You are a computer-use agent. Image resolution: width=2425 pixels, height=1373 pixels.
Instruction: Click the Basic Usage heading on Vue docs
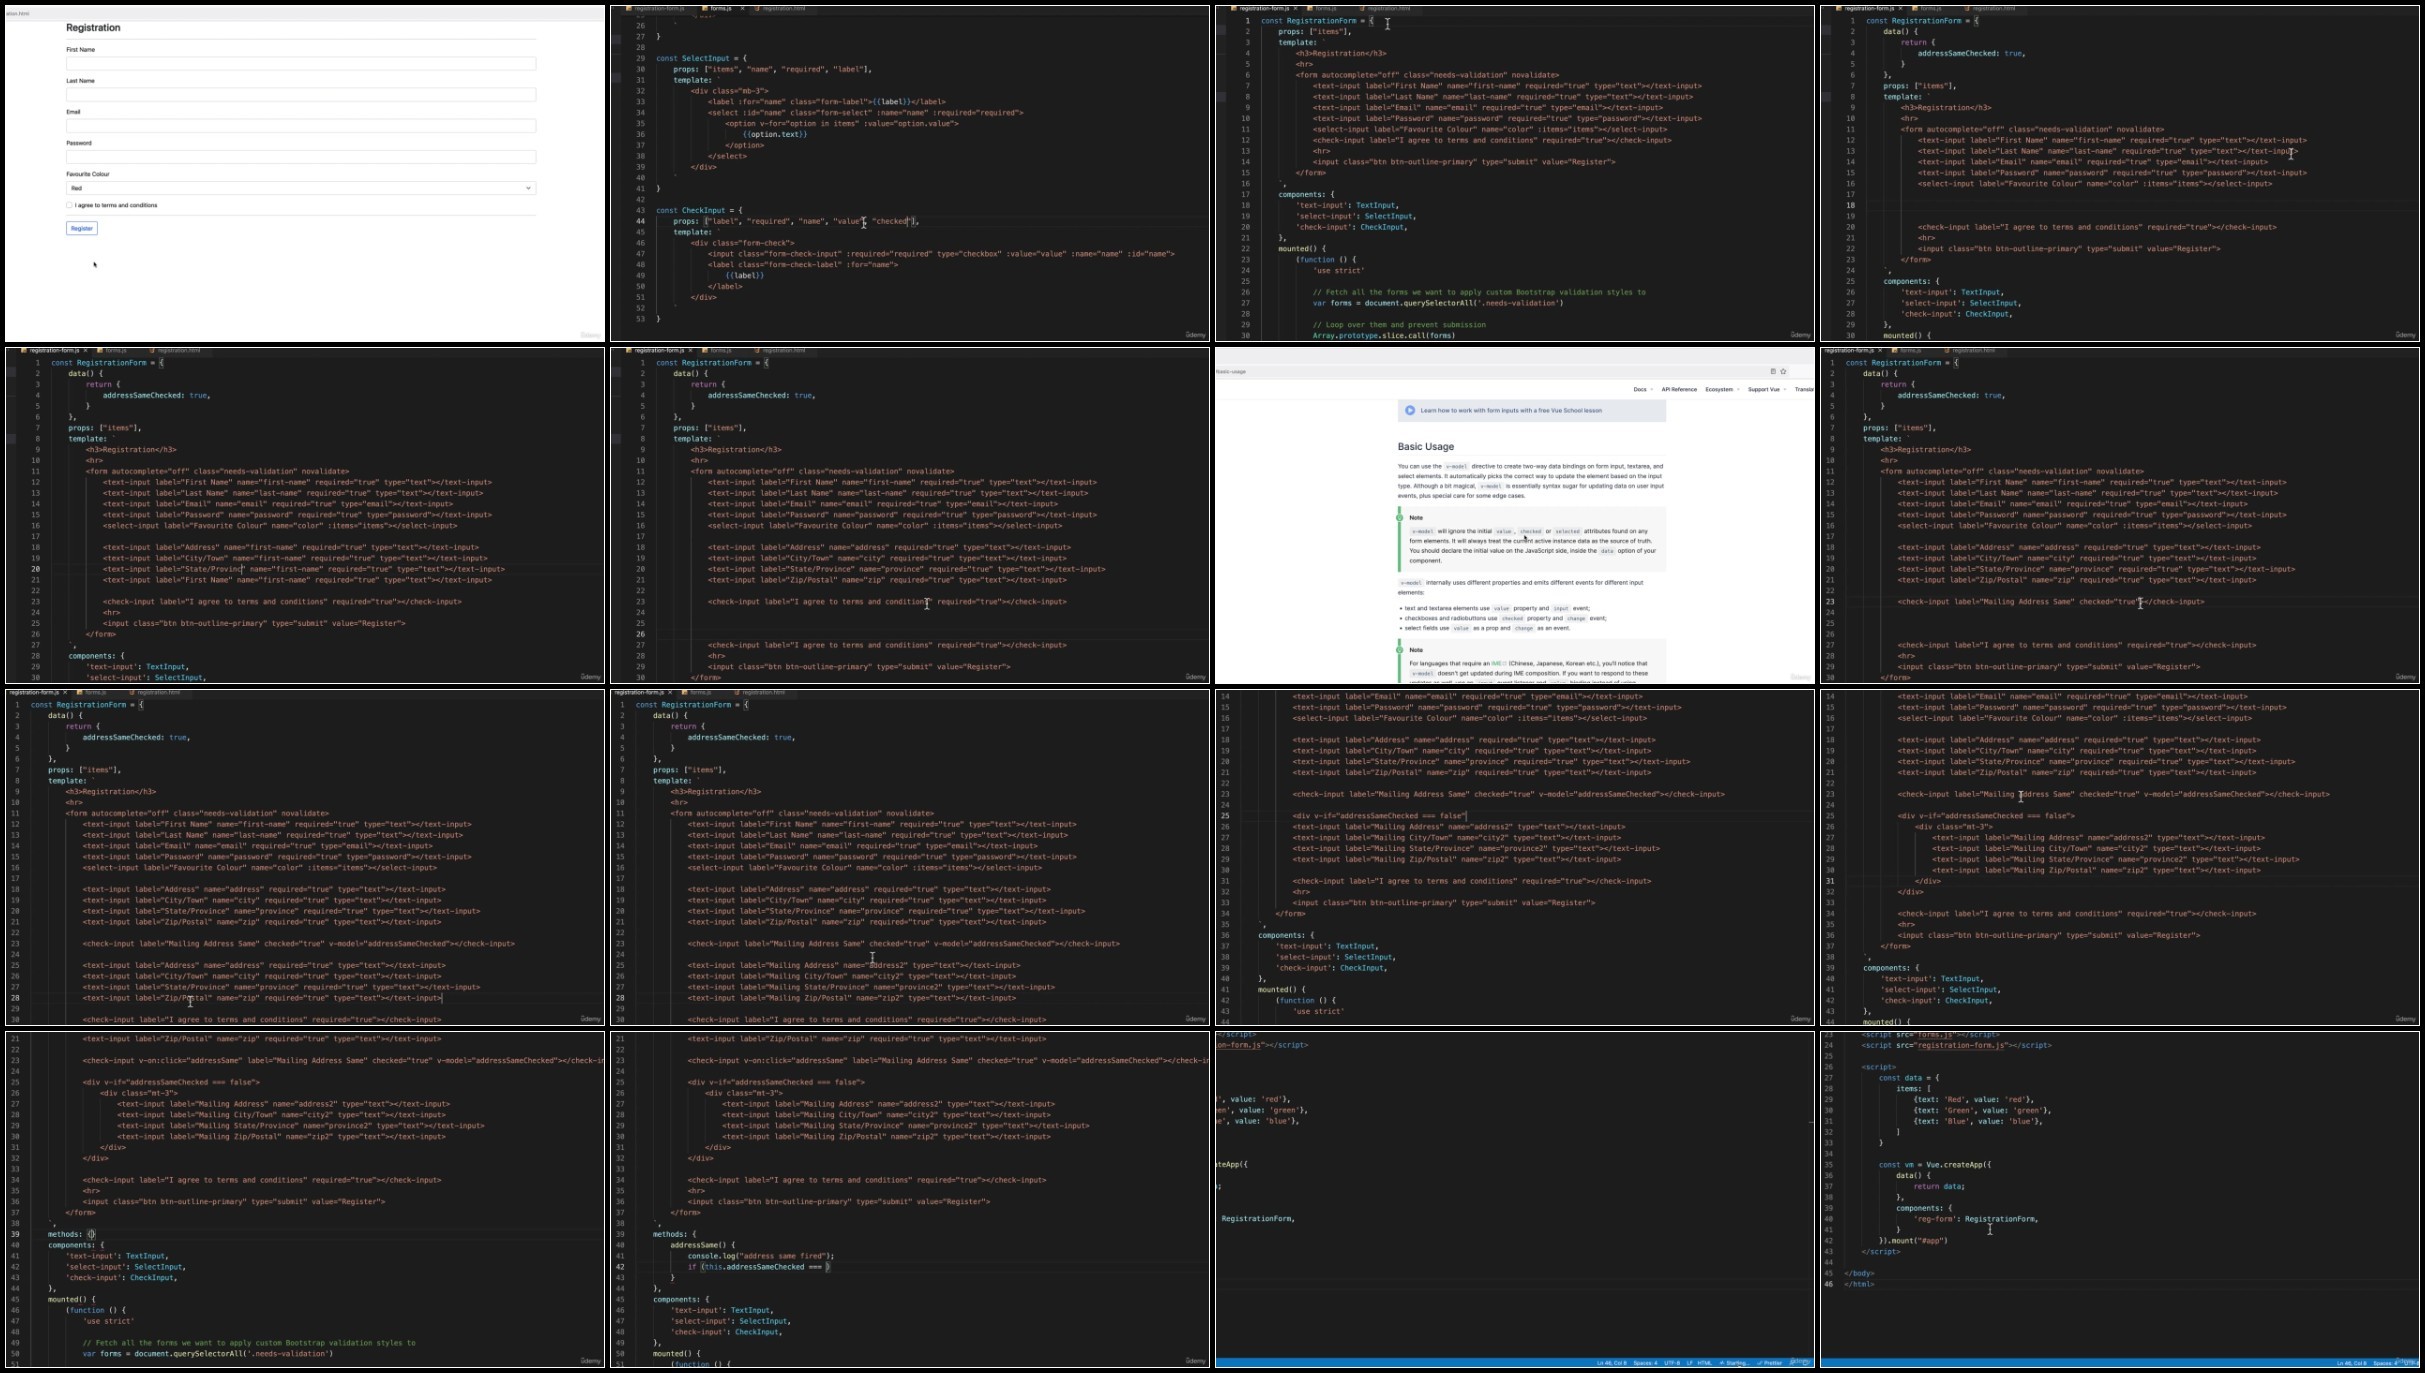pyautogui.click(x=1426, y=447)
